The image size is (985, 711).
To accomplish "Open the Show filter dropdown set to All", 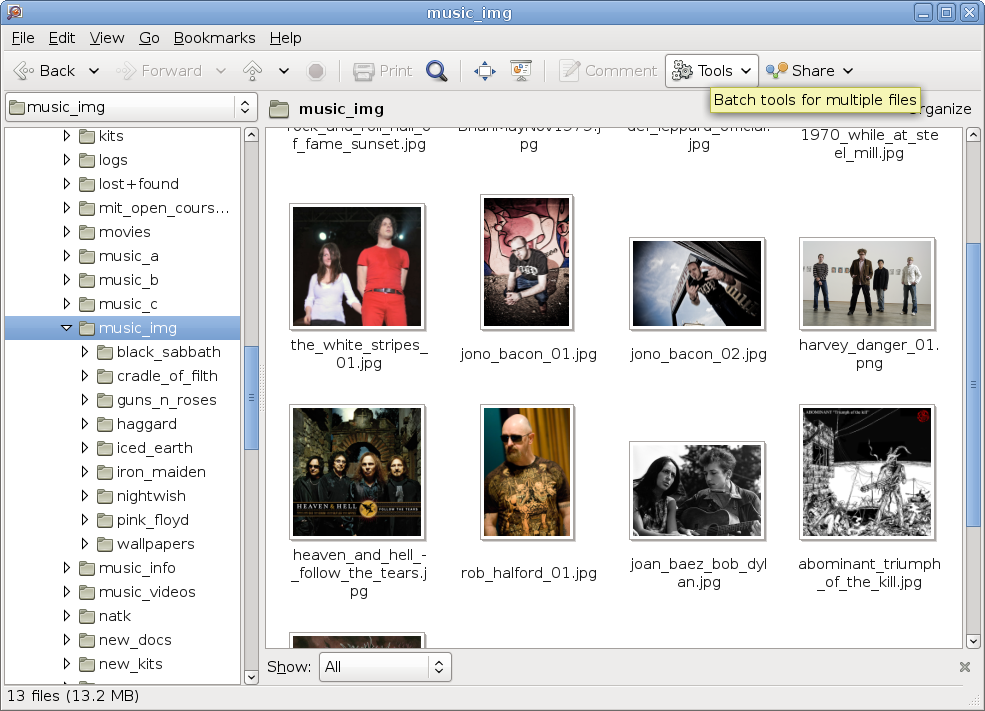I will (385, 667).
